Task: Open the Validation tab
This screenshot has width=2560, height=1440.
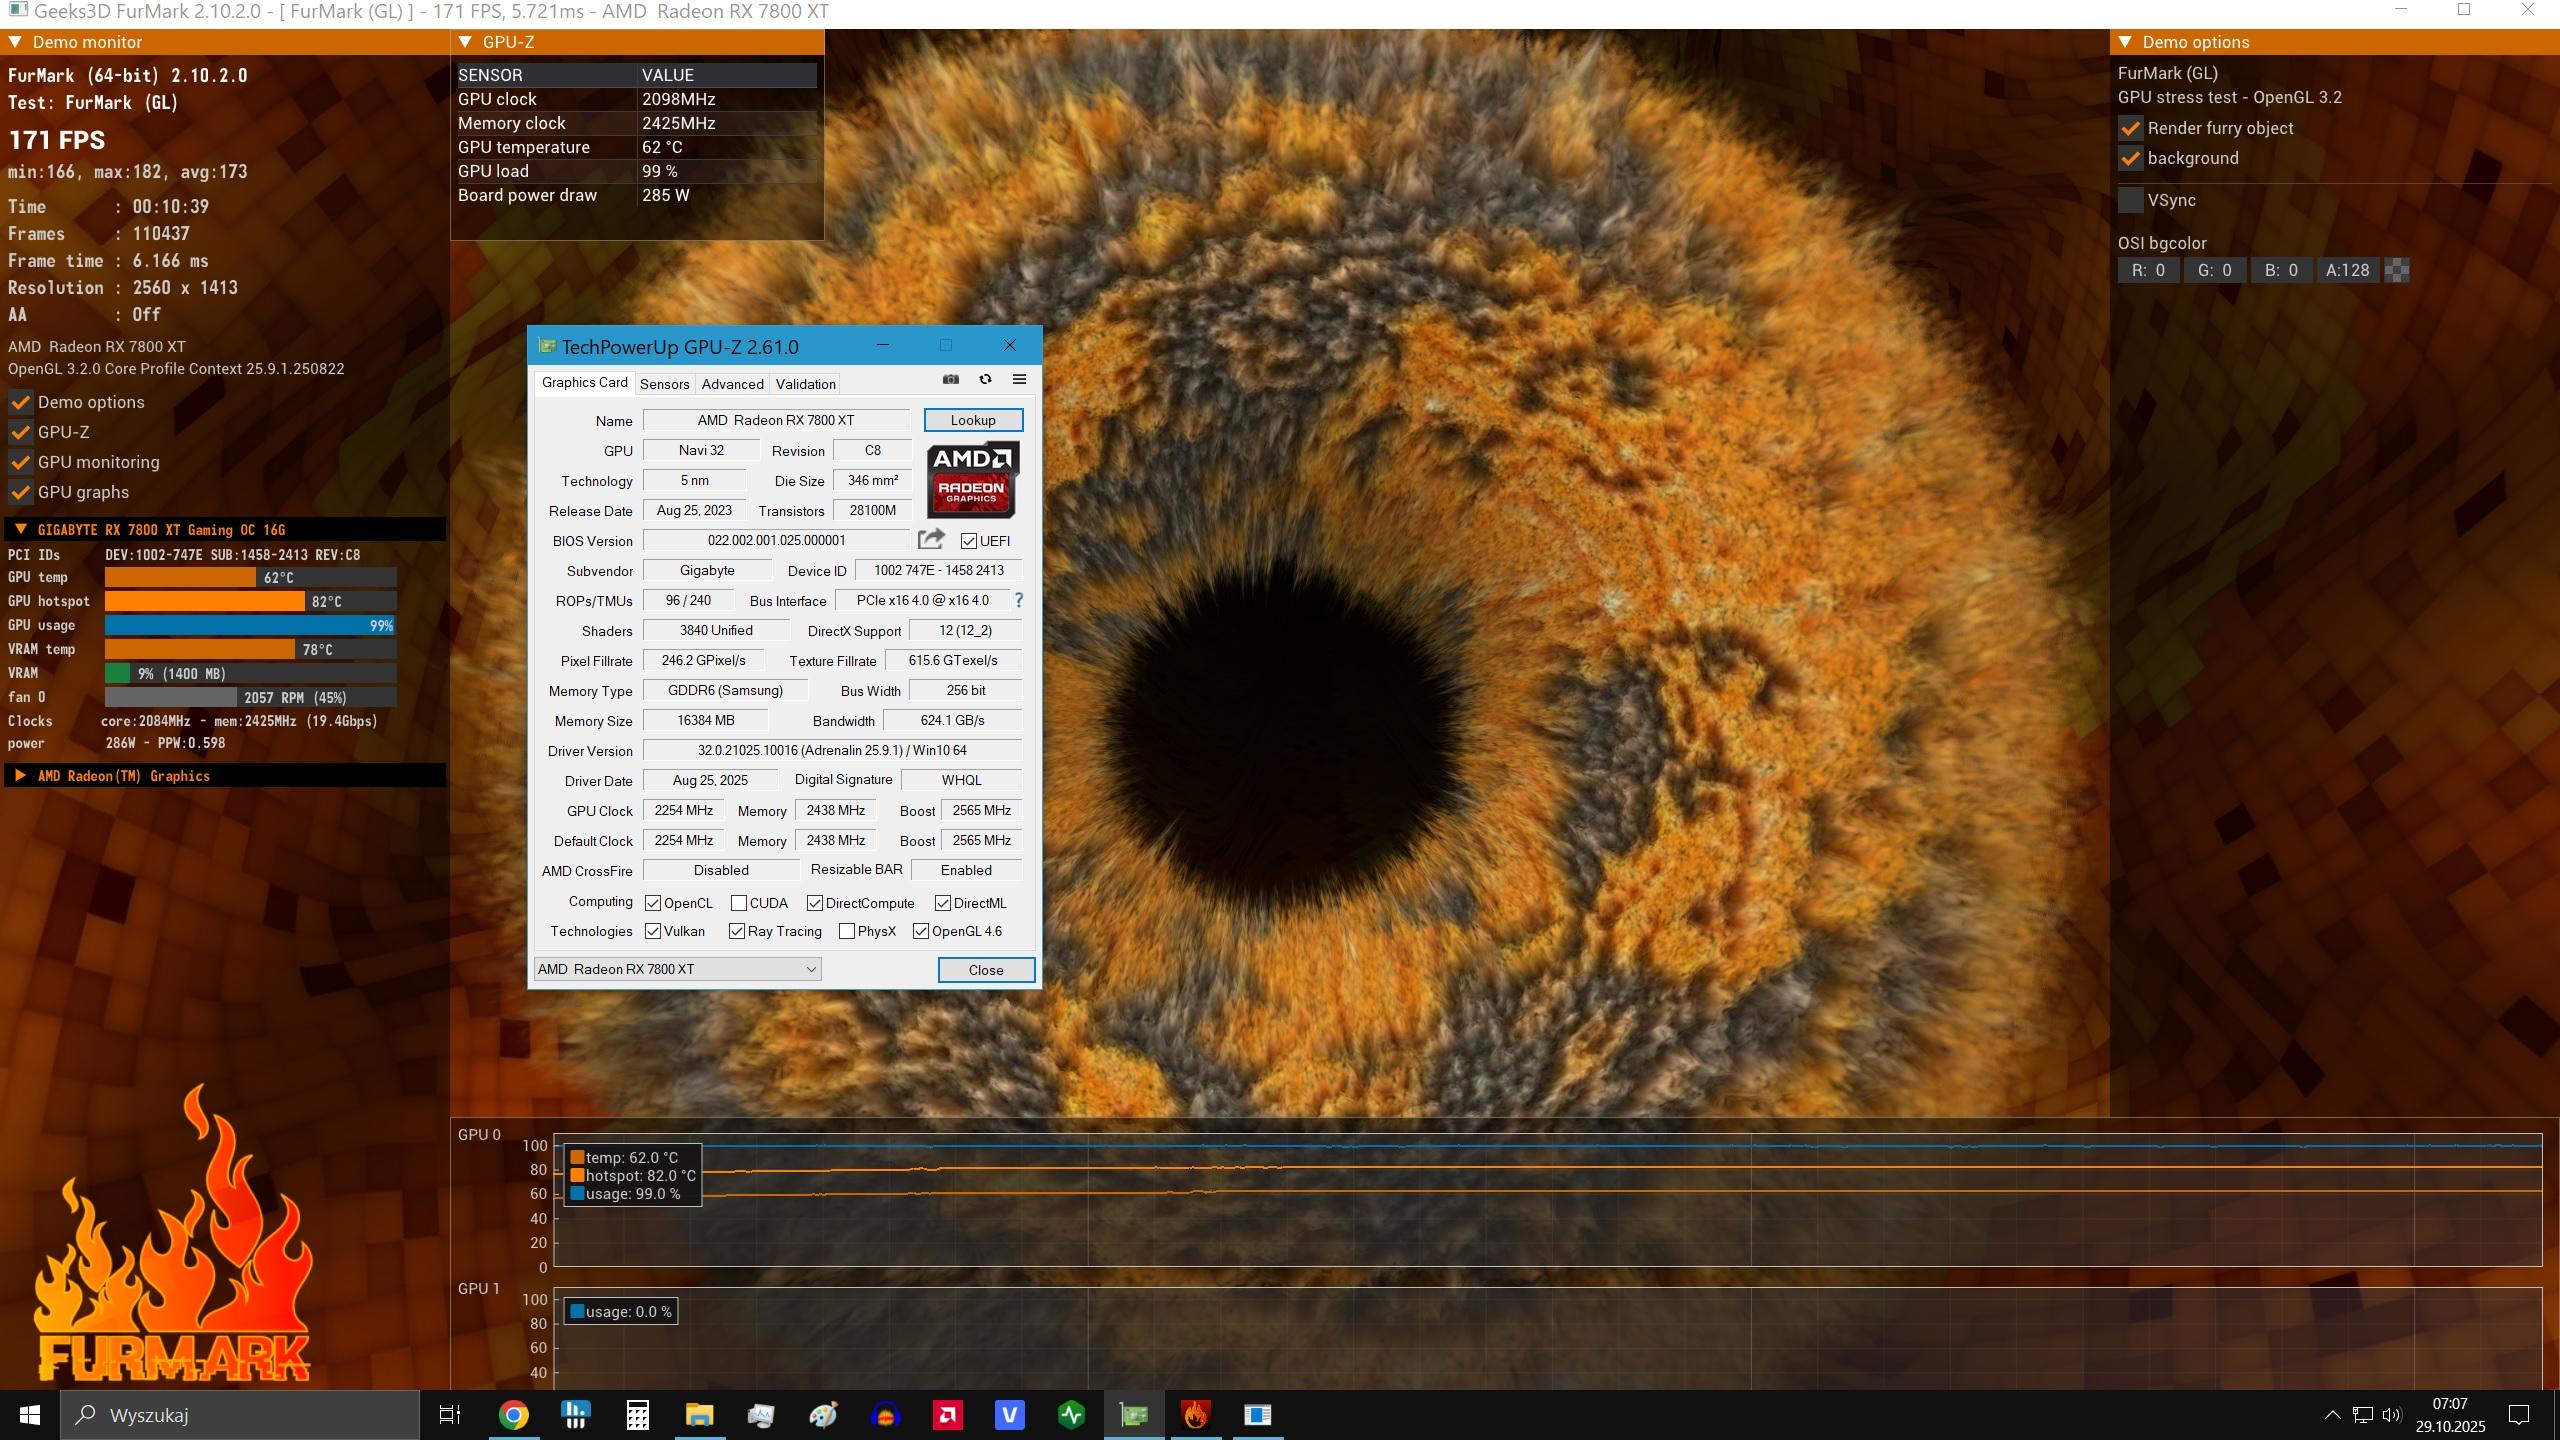Action: pos(805,384)
